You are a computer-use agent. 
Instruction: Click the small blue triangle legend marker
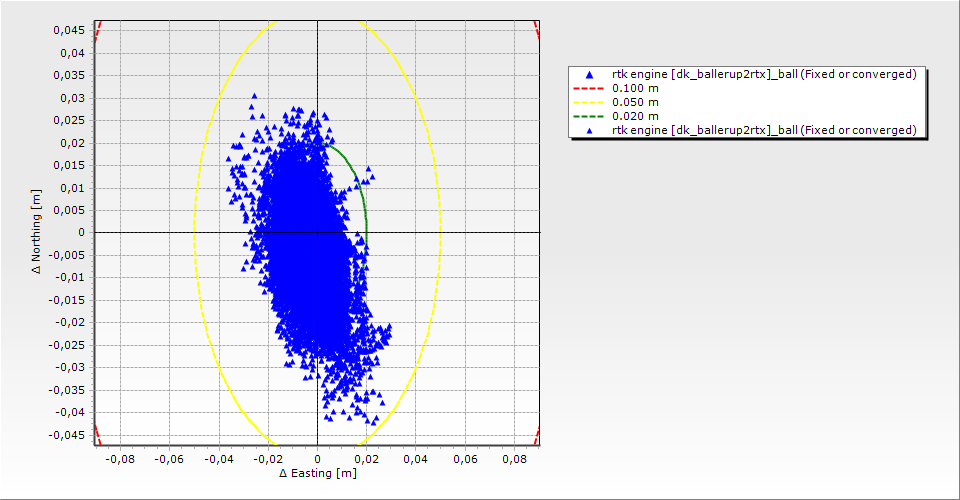coord(589,130)
